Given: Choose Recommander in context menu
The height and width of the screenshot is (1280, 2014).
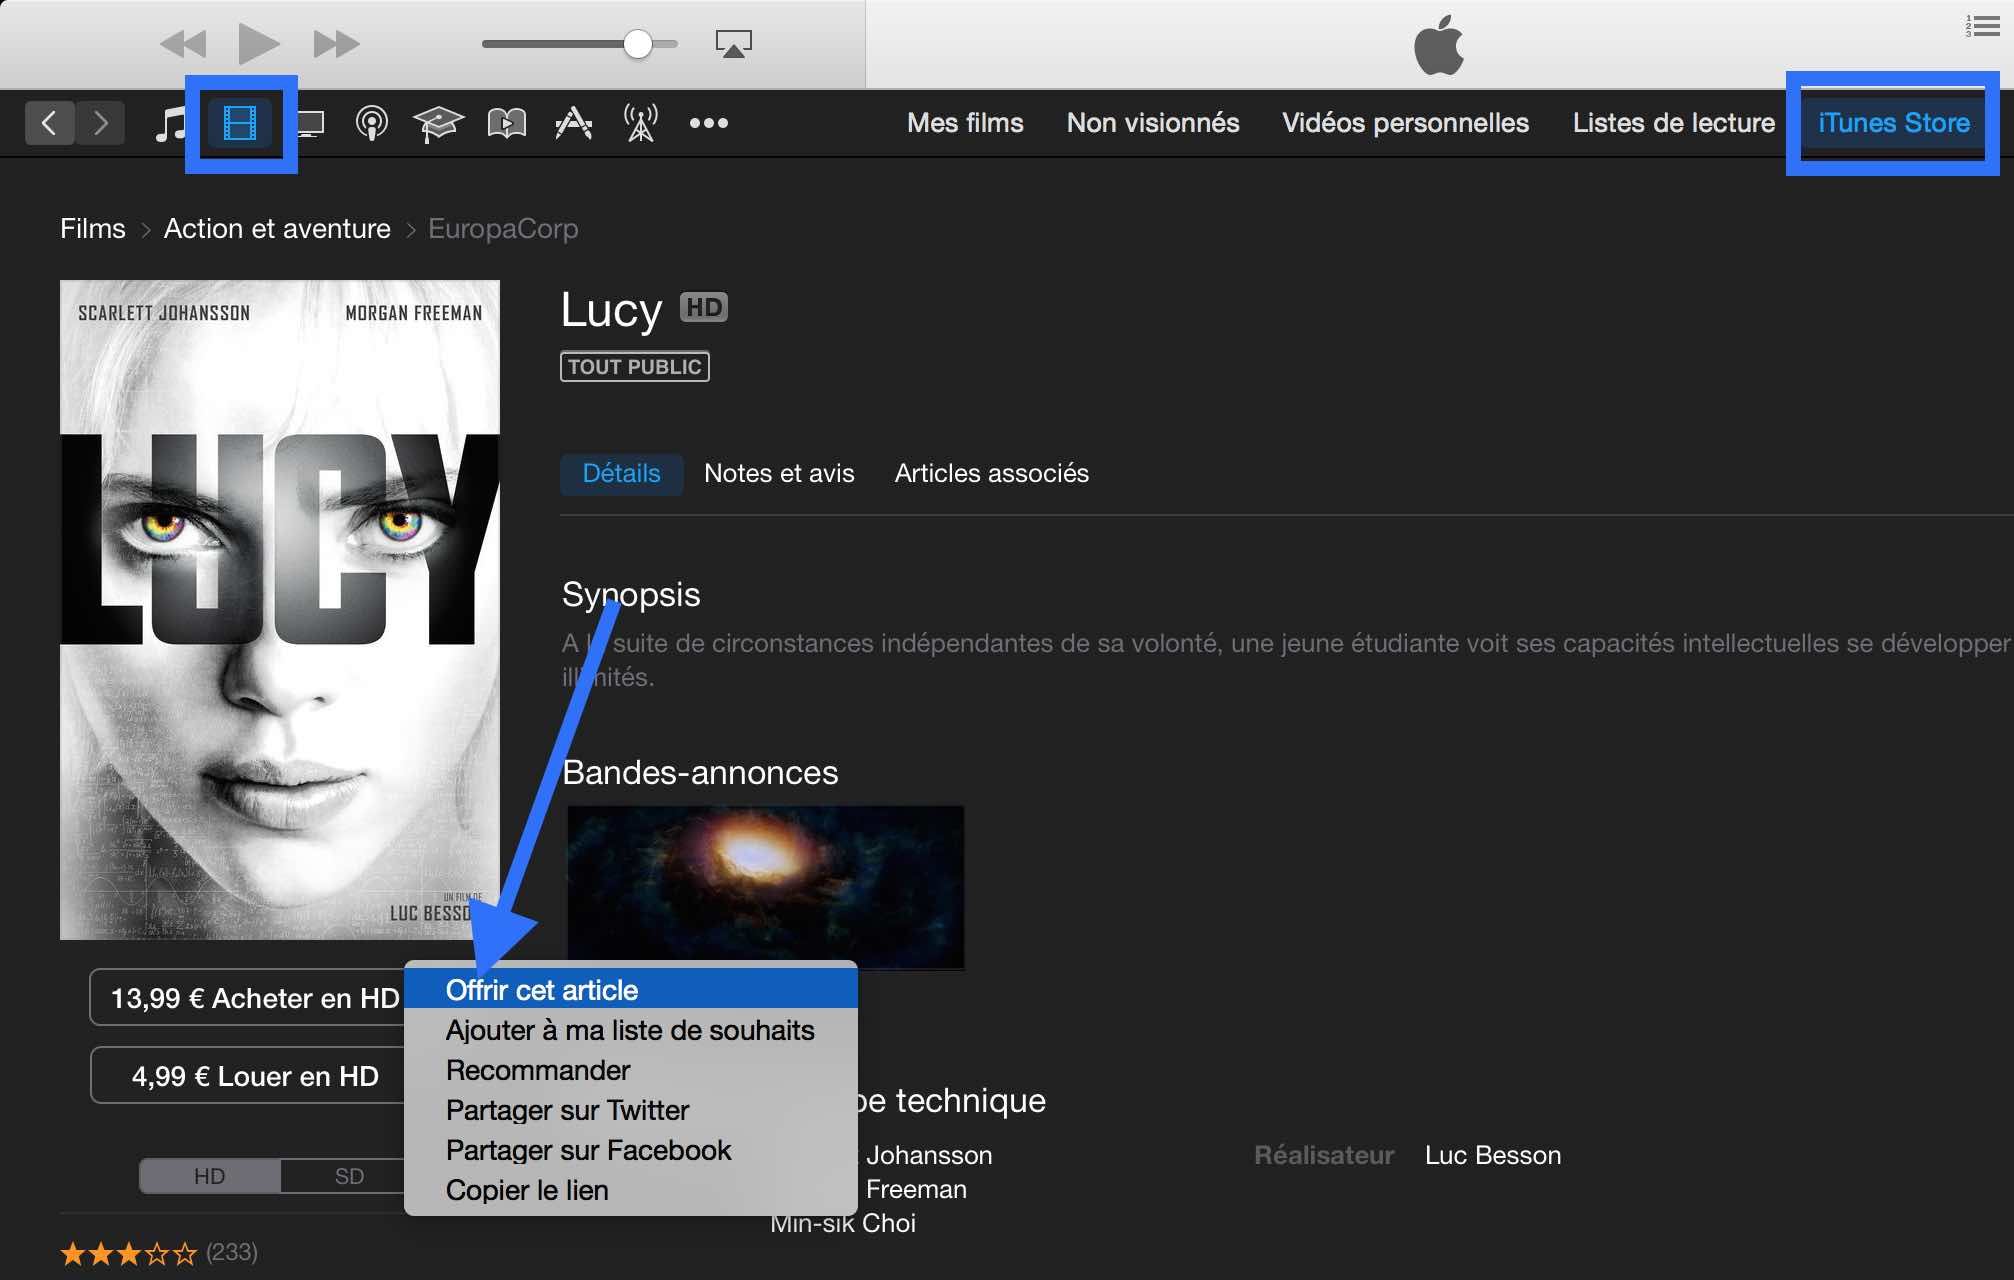Looking at the screenshot, I should coord(631,1070).
